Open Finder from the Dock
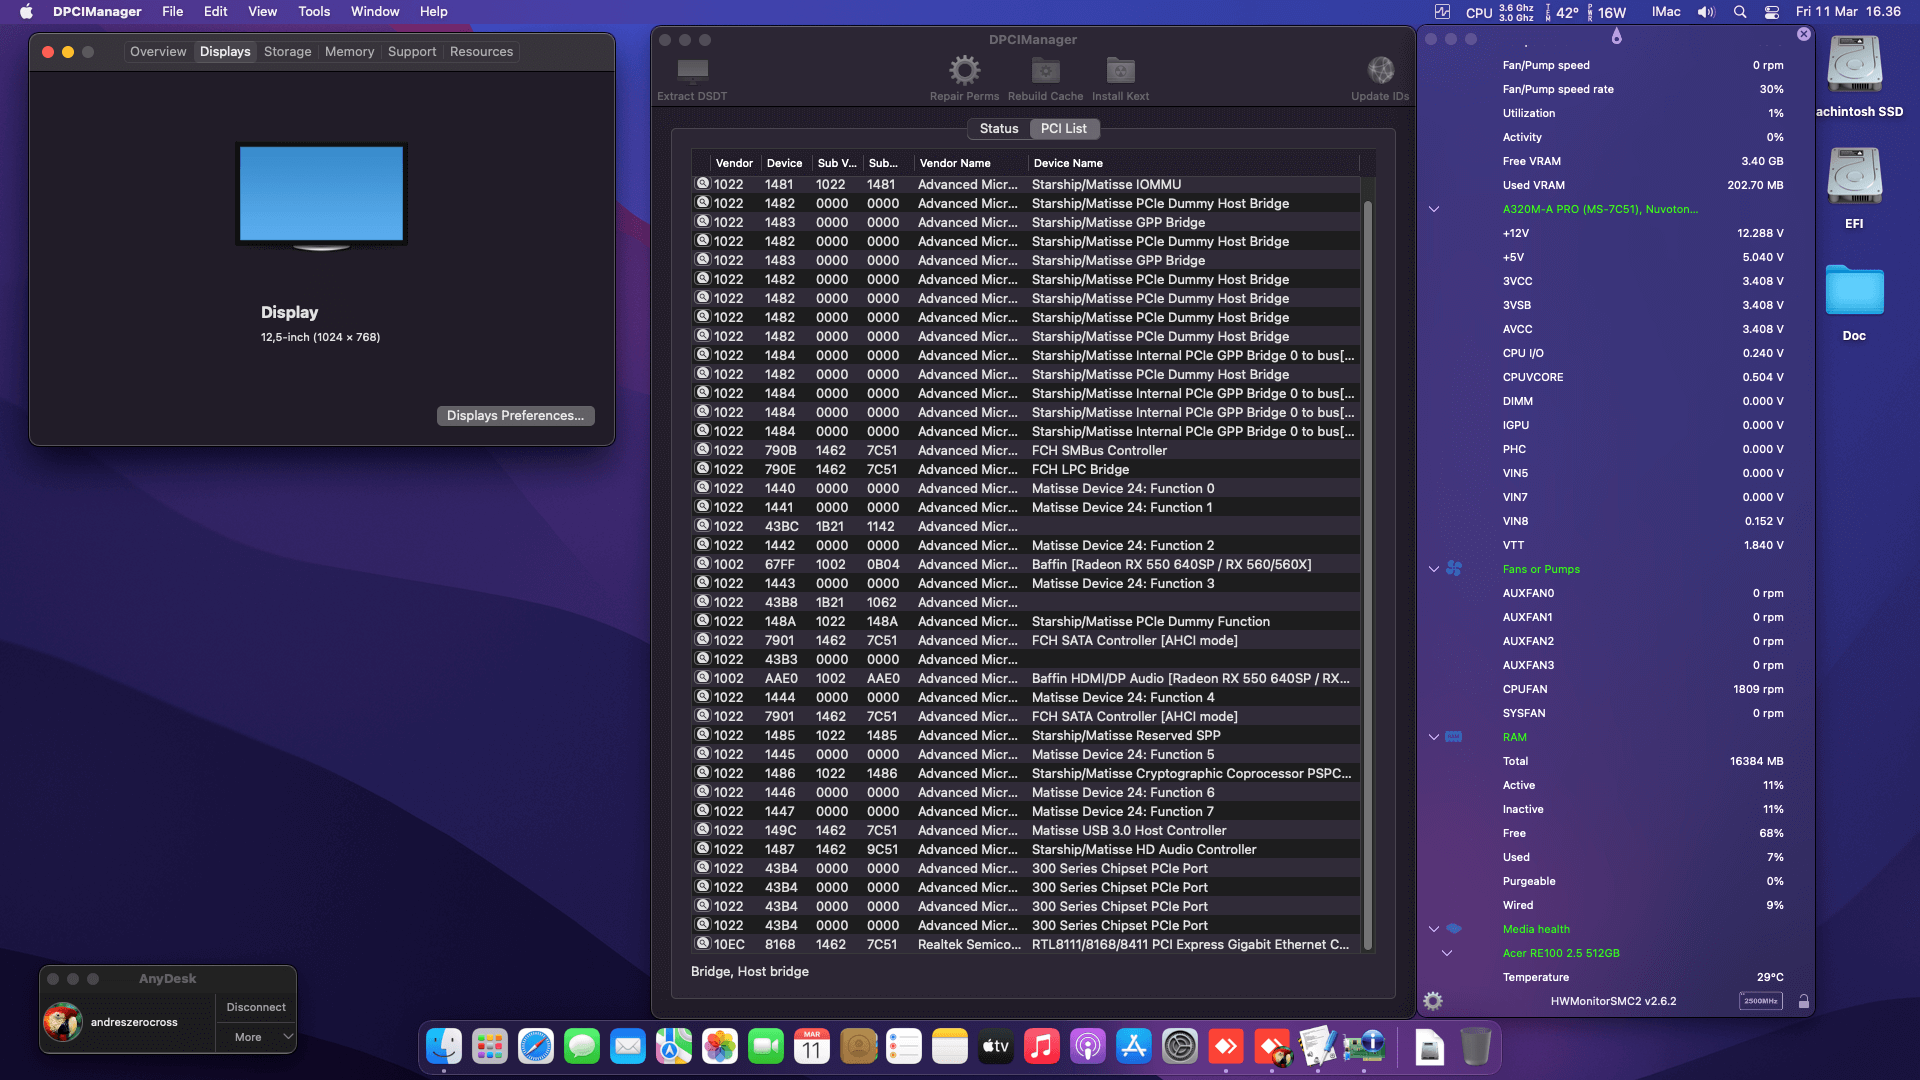The width and height of the screenshot is (1920, 1080). [444, 1047]
